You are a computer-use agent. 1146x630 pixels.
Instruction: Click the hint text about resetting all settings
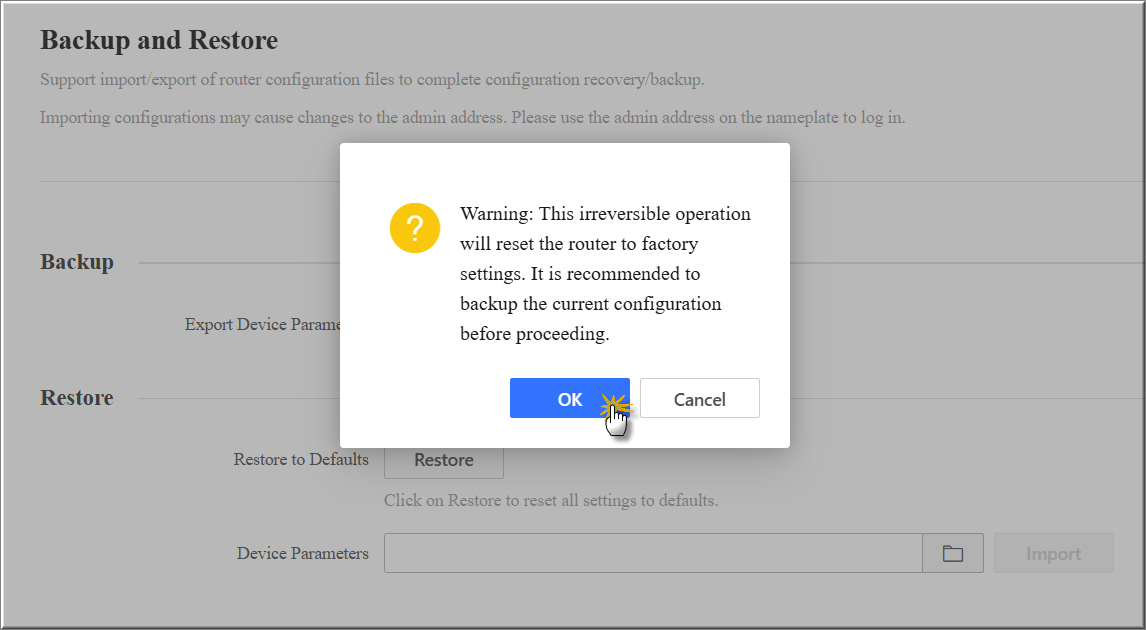point(550,500)
